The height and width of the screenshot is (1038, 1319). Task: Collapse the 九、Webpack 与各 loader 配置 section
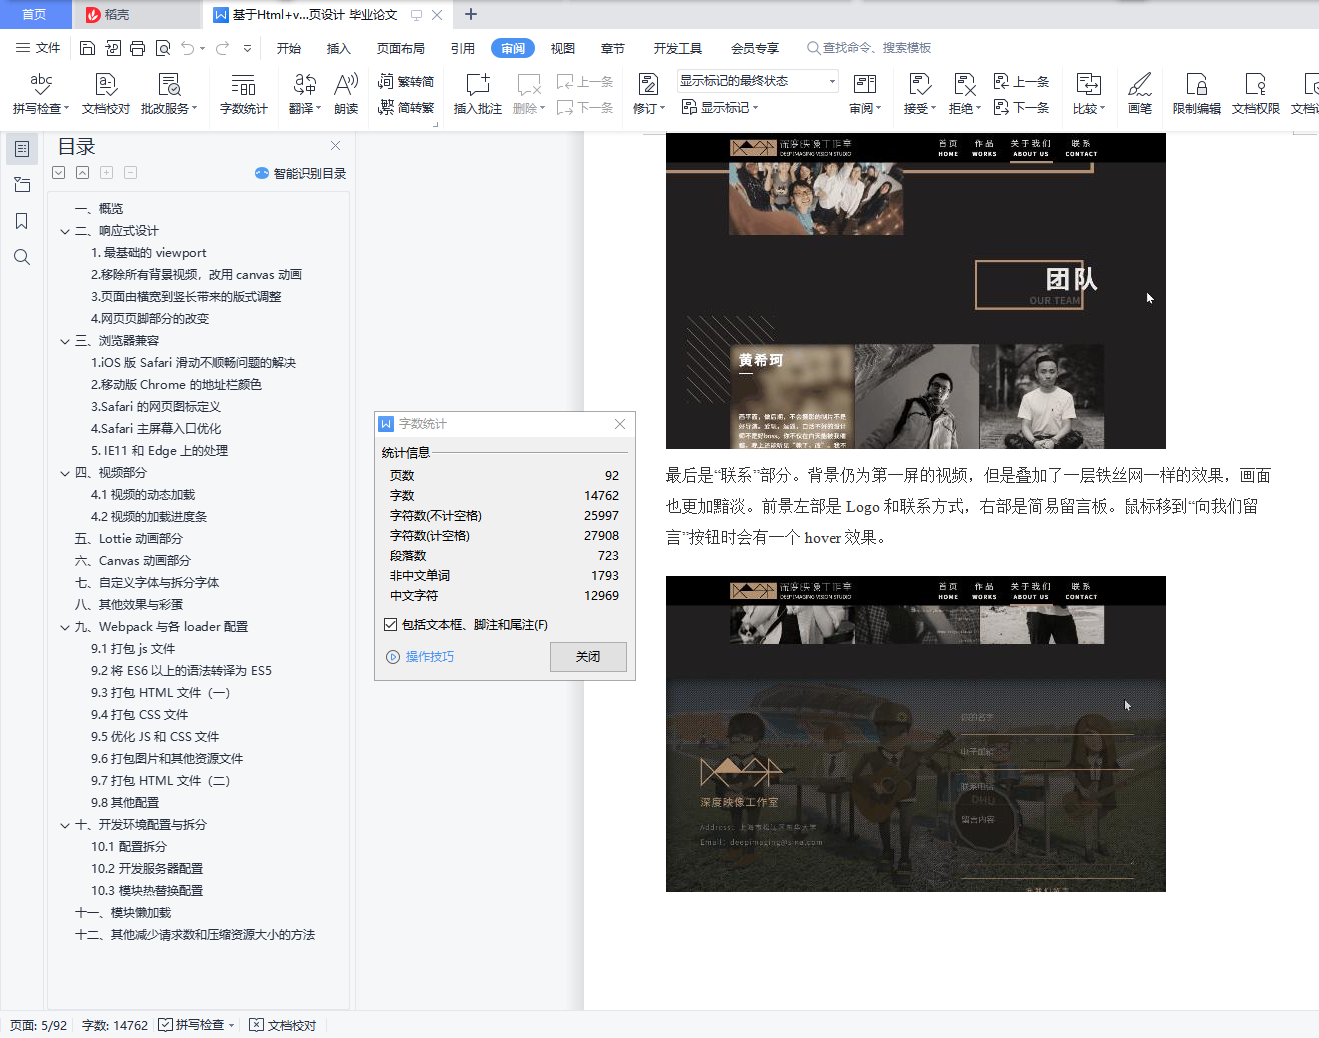point(65,627)
